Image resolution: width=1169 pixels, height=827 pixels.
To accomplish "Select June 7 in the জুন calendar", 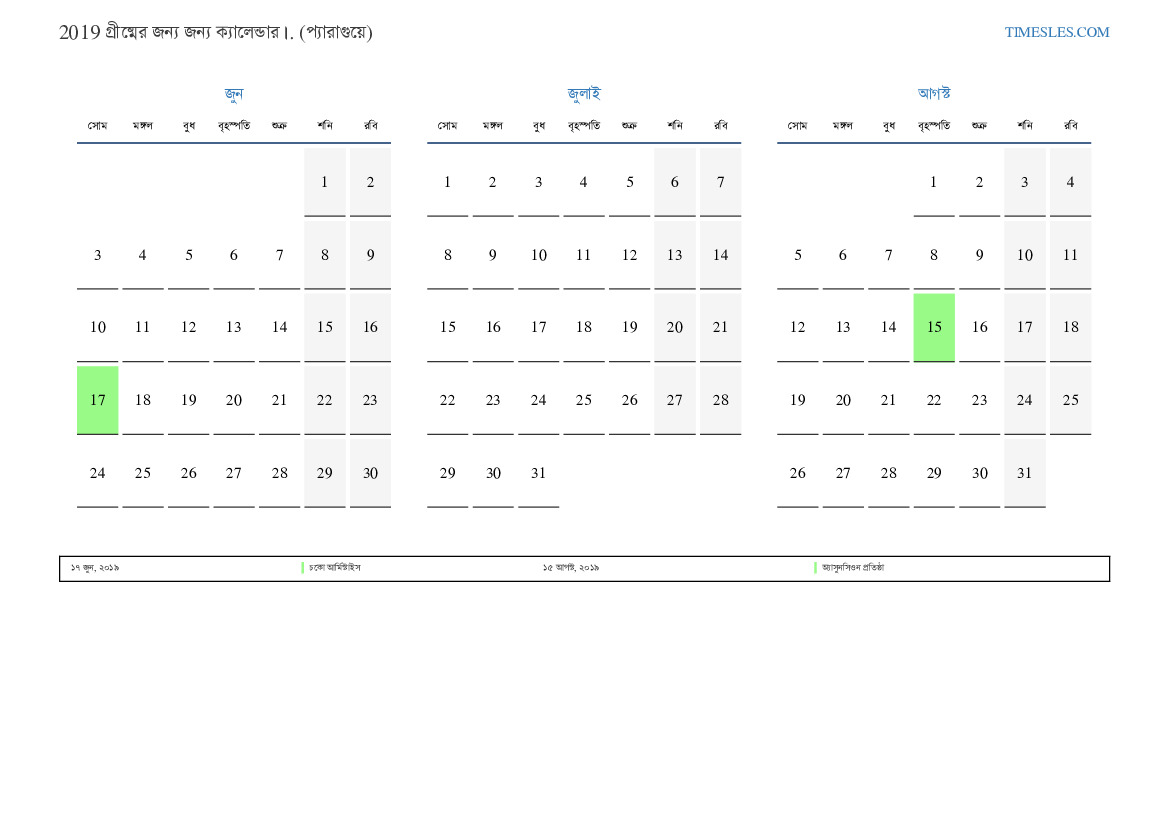I will [280, 255].
